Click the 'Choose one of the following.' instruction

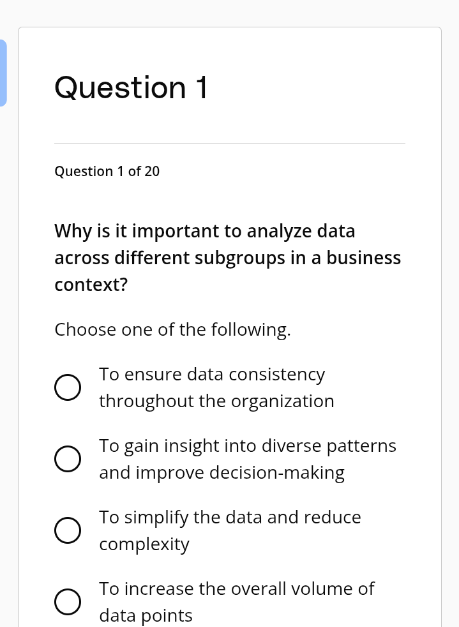[x=173, y=330]
